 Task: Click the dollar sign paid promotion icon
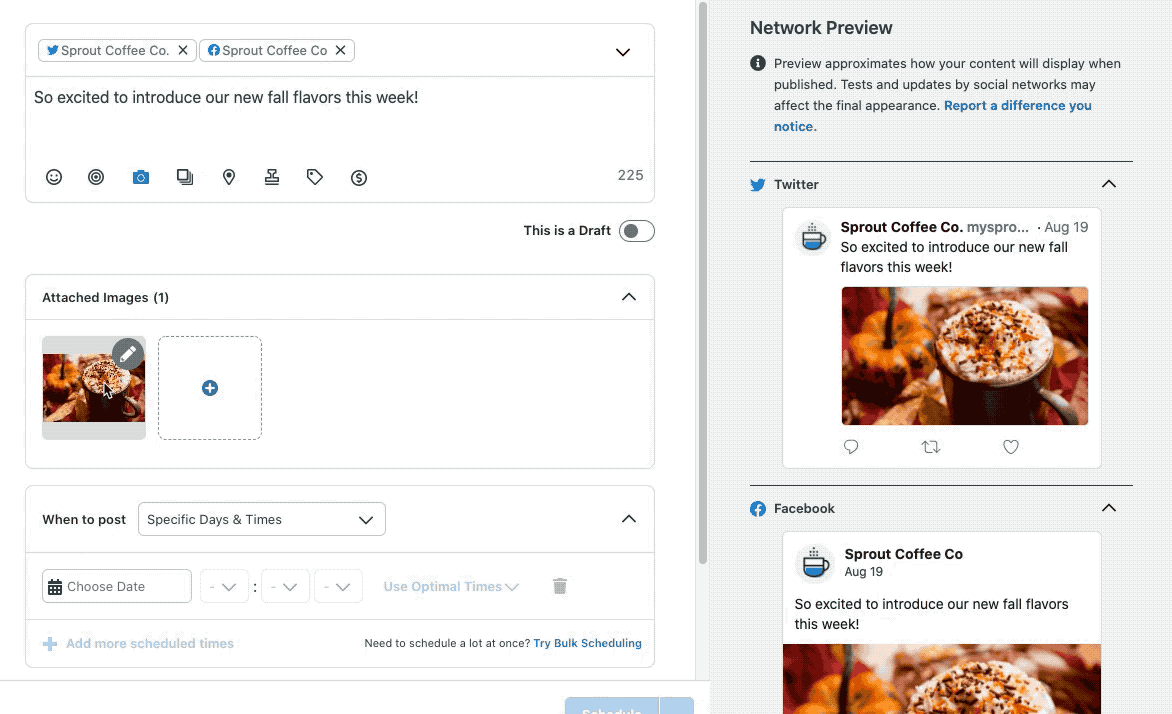point(359,177)
